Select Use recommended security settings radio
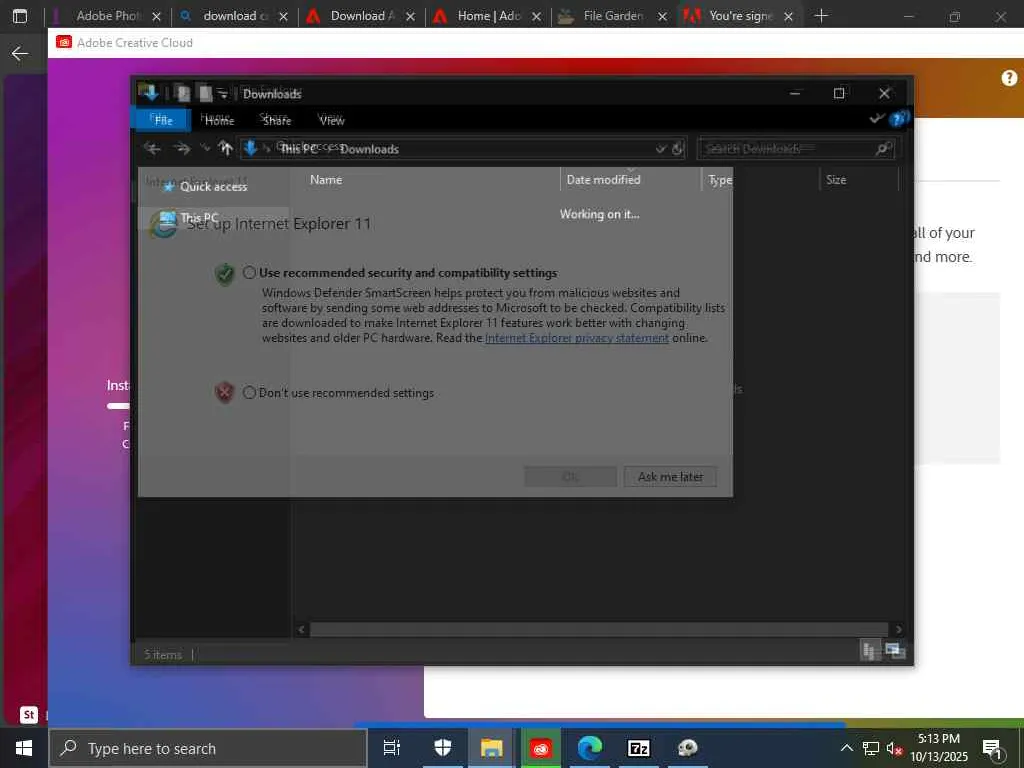The image size is (1024, 768). 249,272
